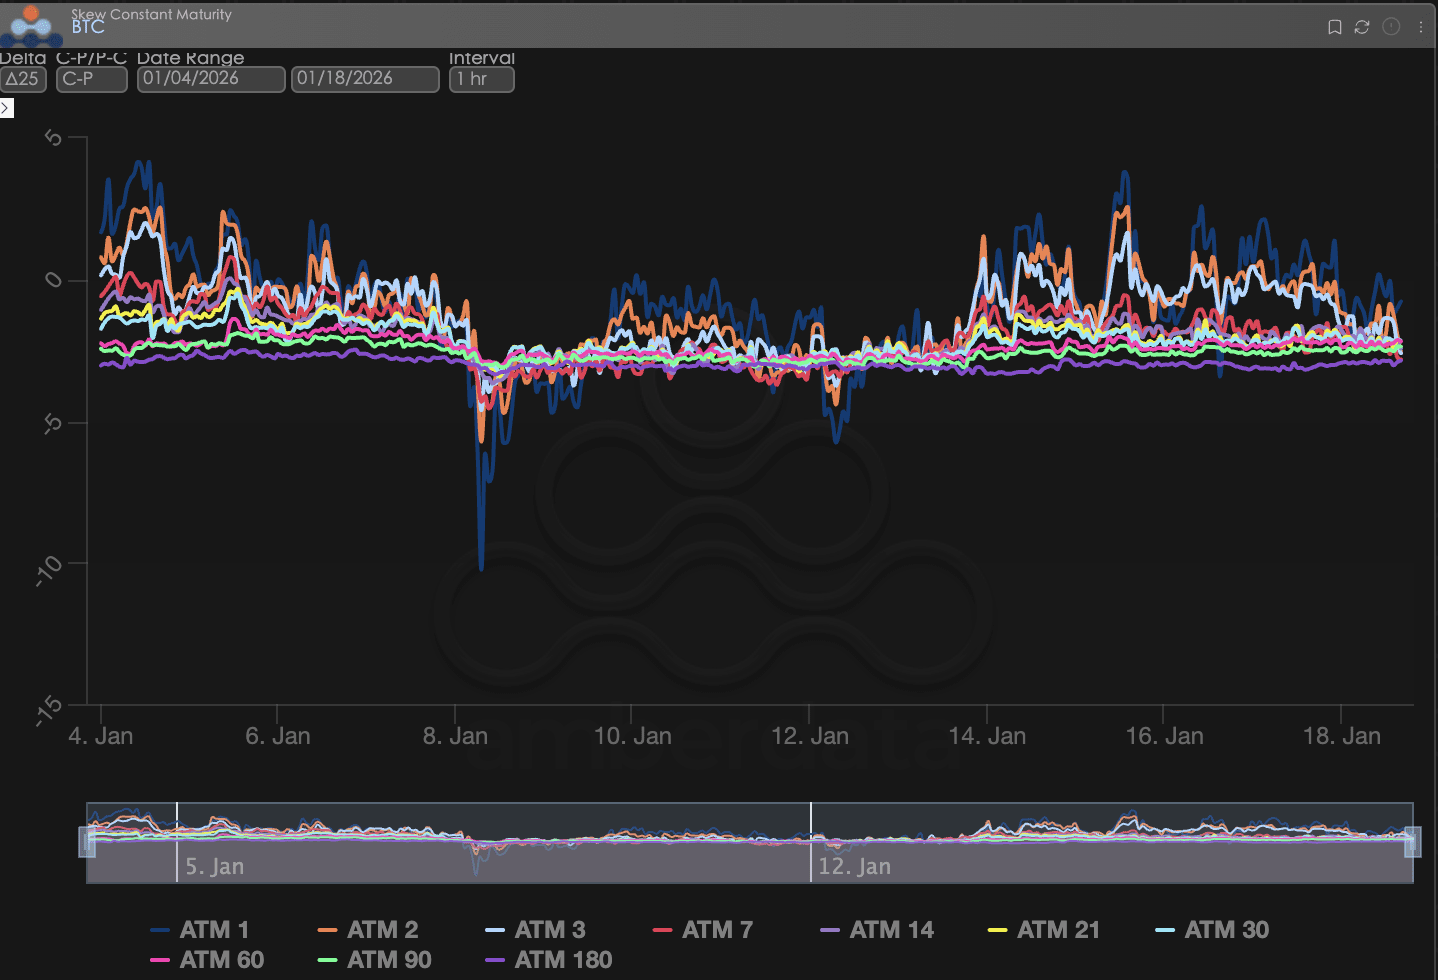The width and height of the screenshot is (1438, 980).
Task: Expand the side panel with the chevron
Action: (x=6, y=107)
